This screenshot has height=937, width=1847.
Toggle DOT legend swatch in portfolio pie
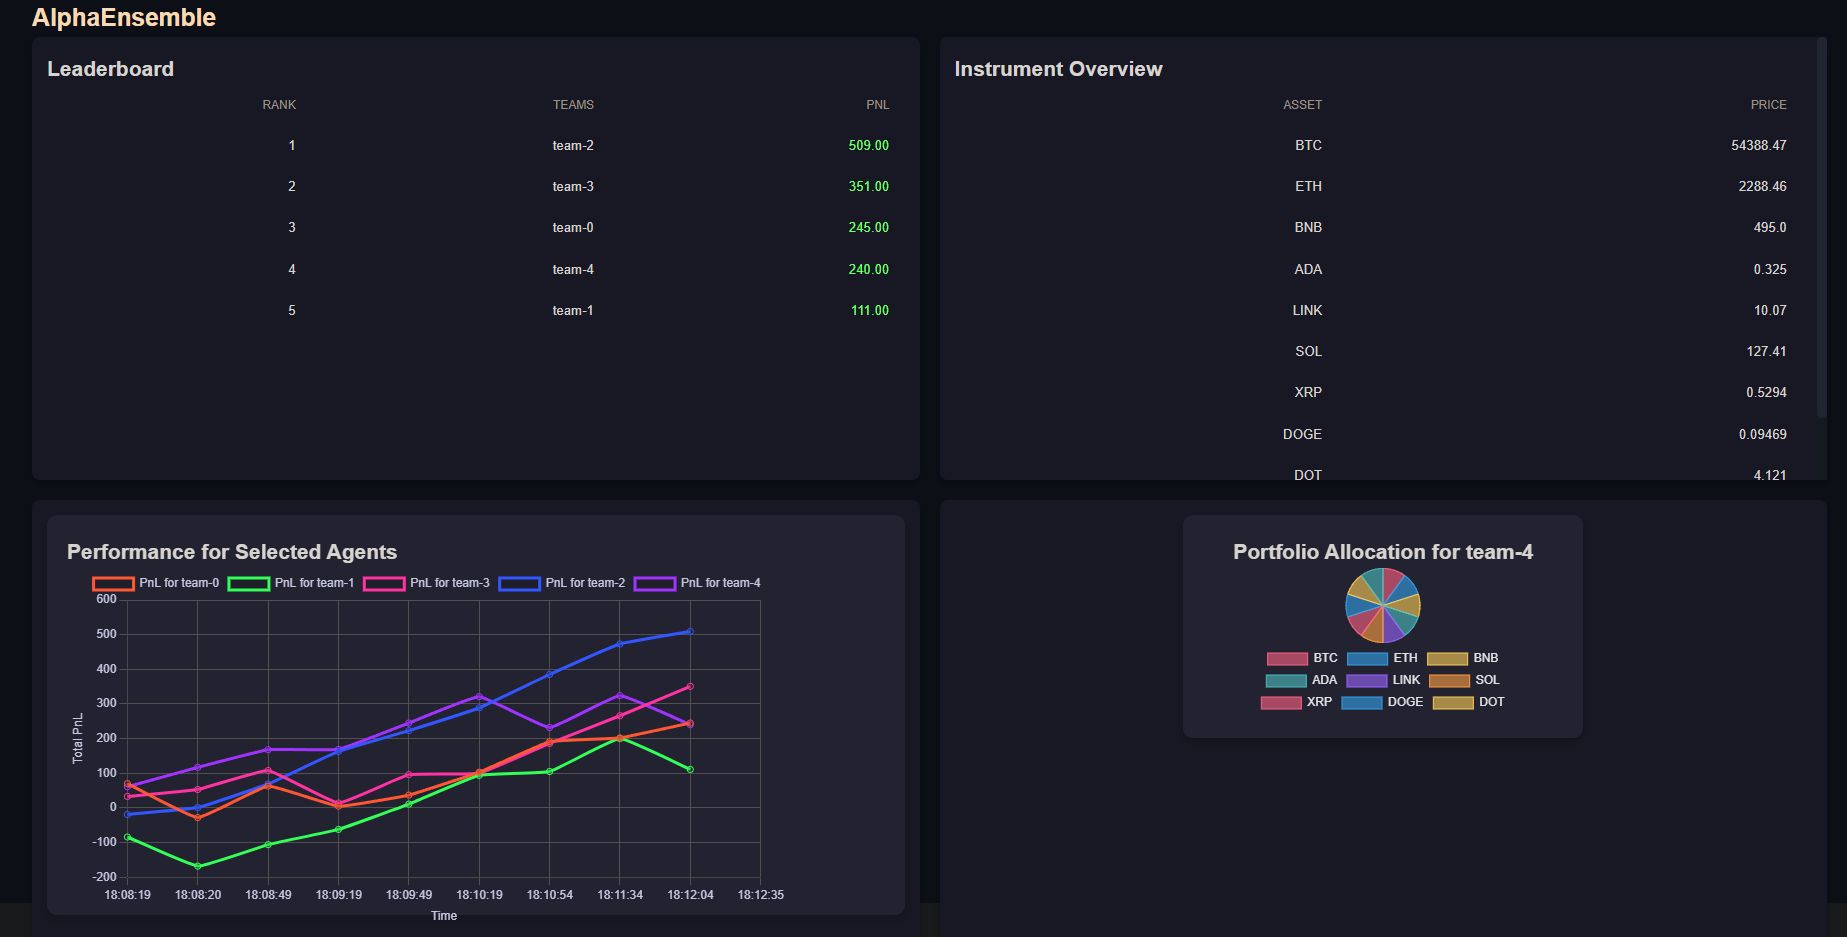tap(1453, 702)
